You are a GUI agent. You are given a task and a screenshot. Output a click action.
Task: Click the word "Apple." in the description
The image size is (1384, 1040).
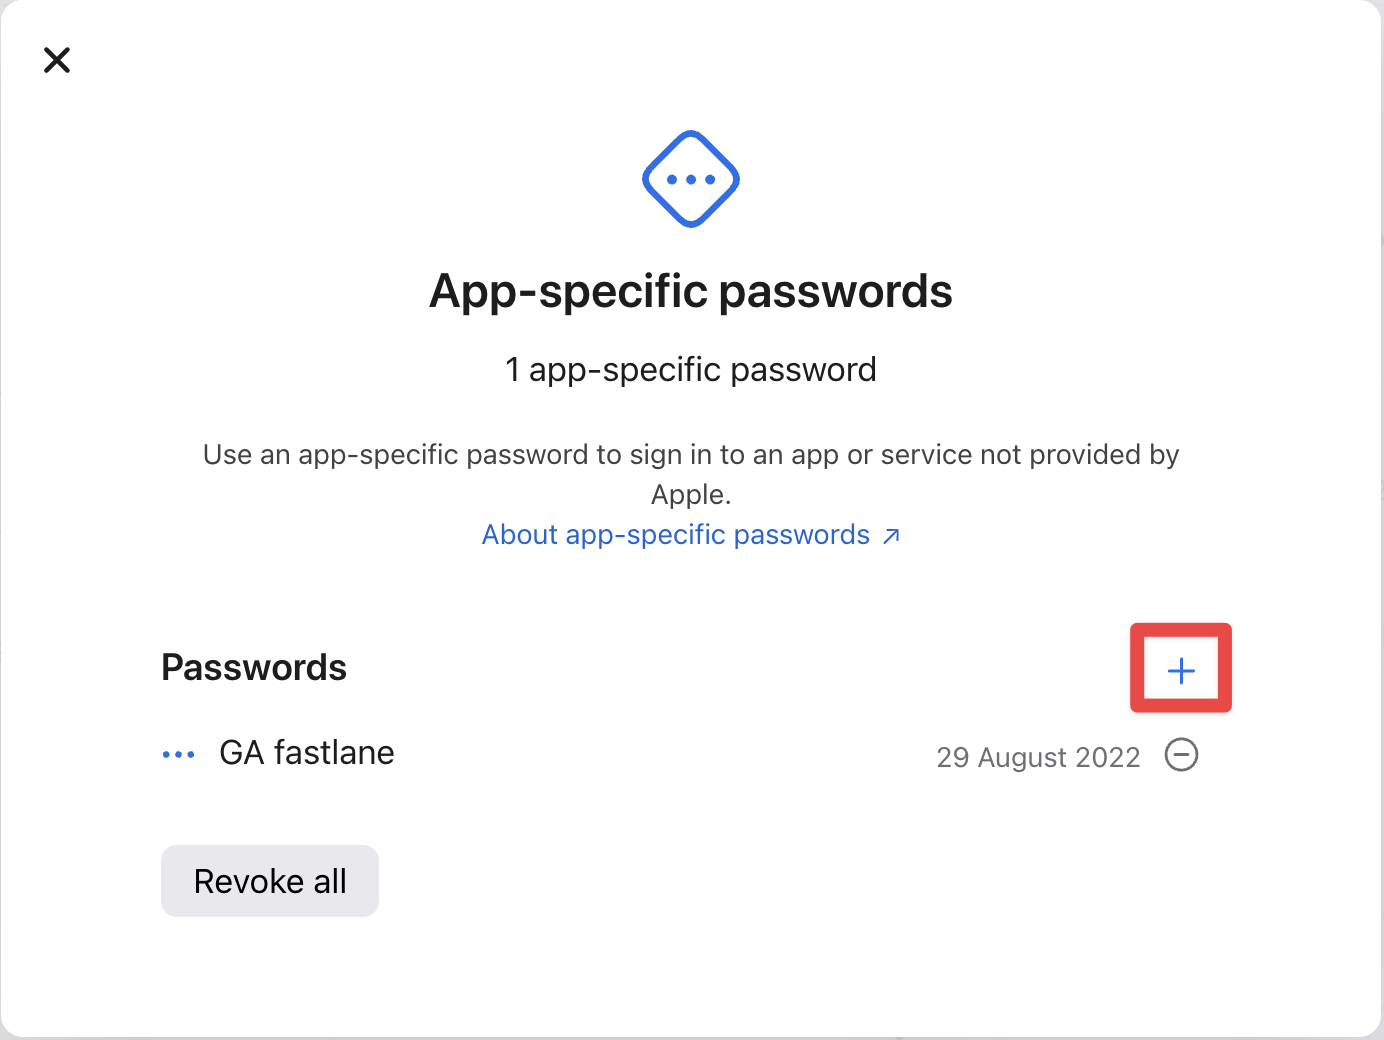pyautogui.click(x=691, y=495)
